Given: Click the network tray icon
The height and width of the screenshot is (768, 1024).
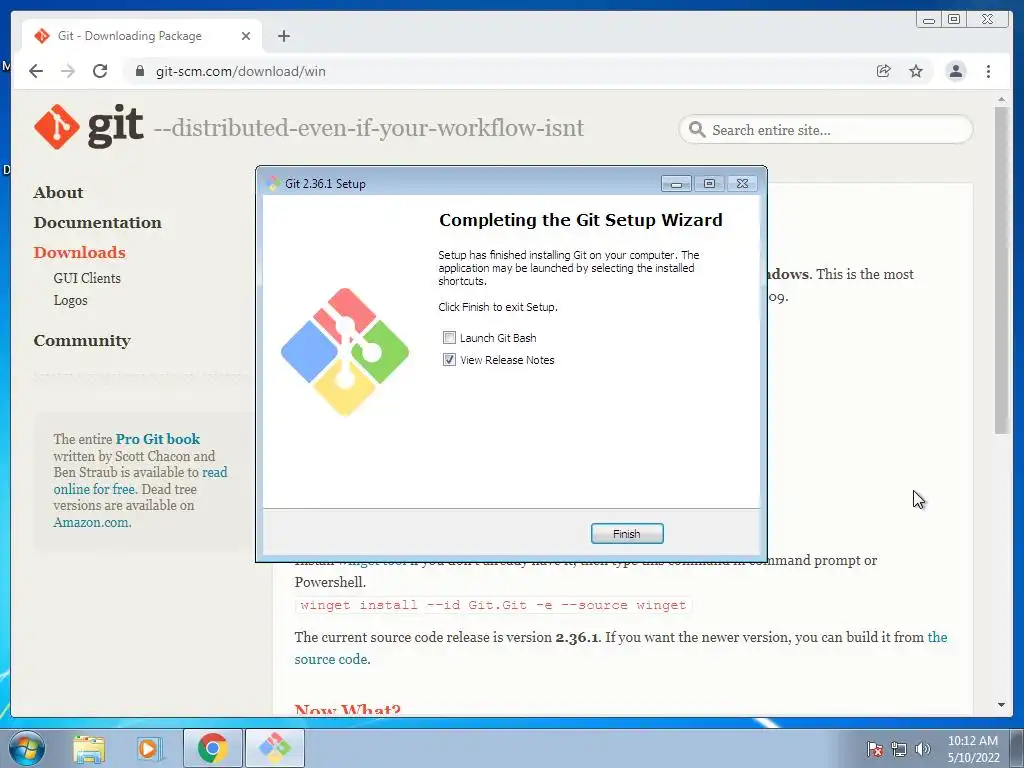Looking at the screenshot, I should pos(899,749).
